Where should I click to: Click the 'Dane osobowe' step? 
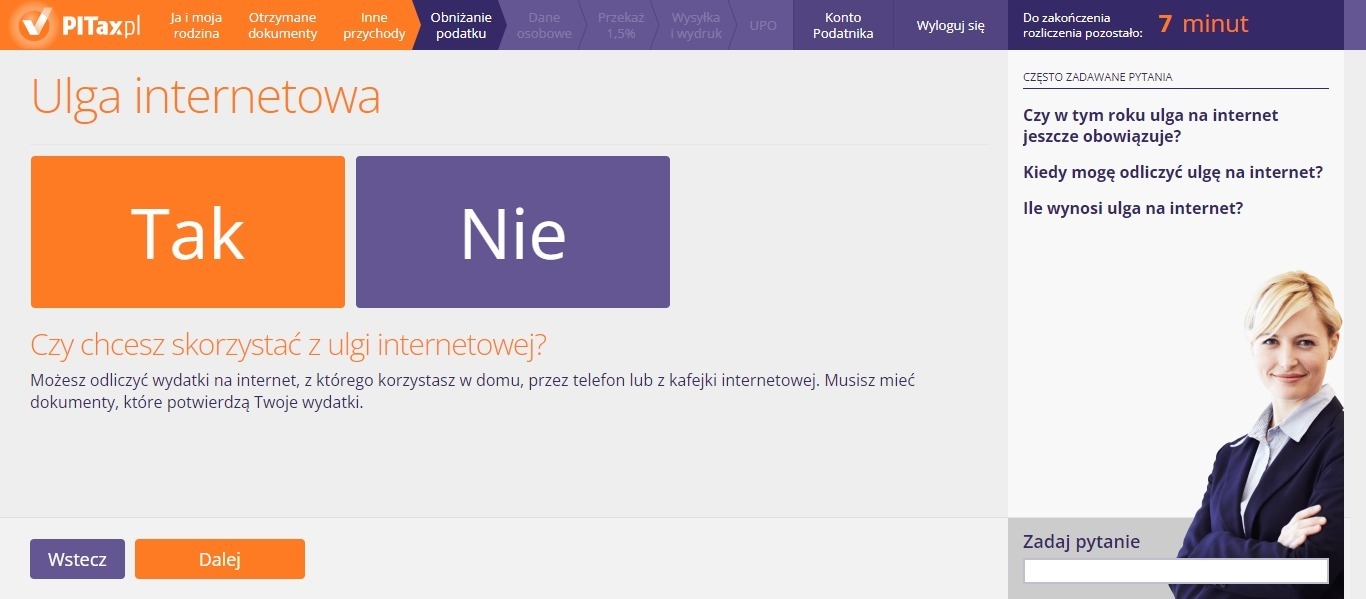click(x=544, y=25)
